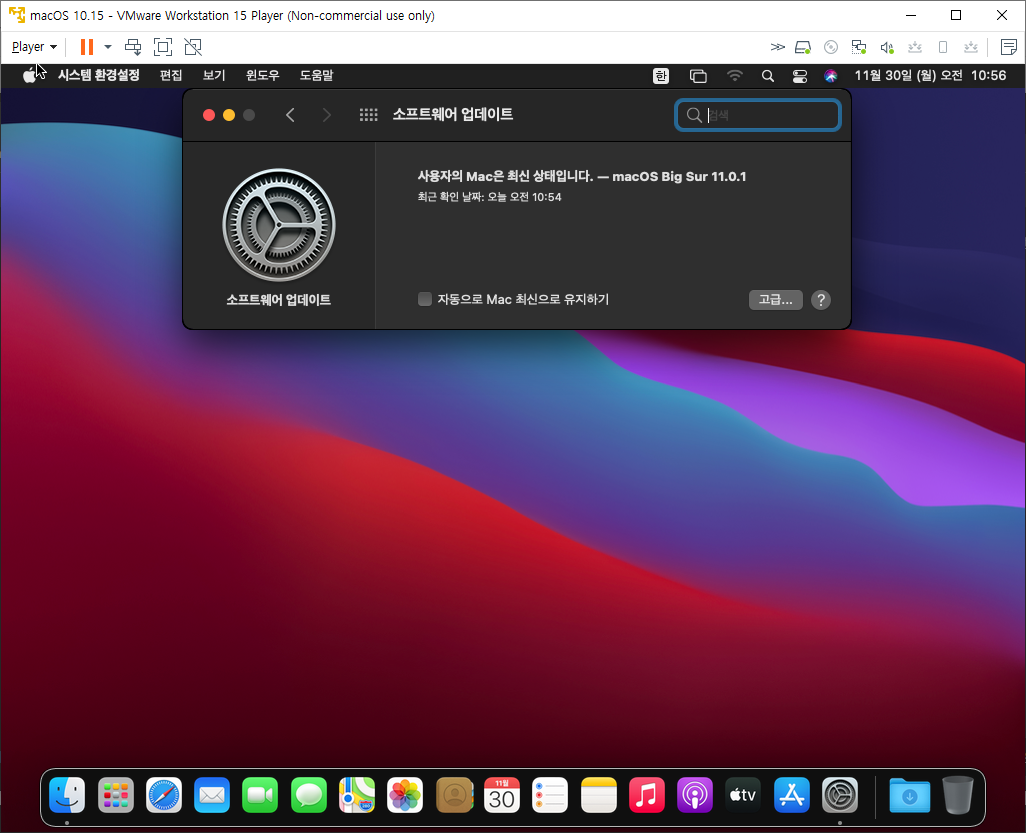Open Reminders from the Dock
Screen dimensions: 1026x833
tap(550, 795)
